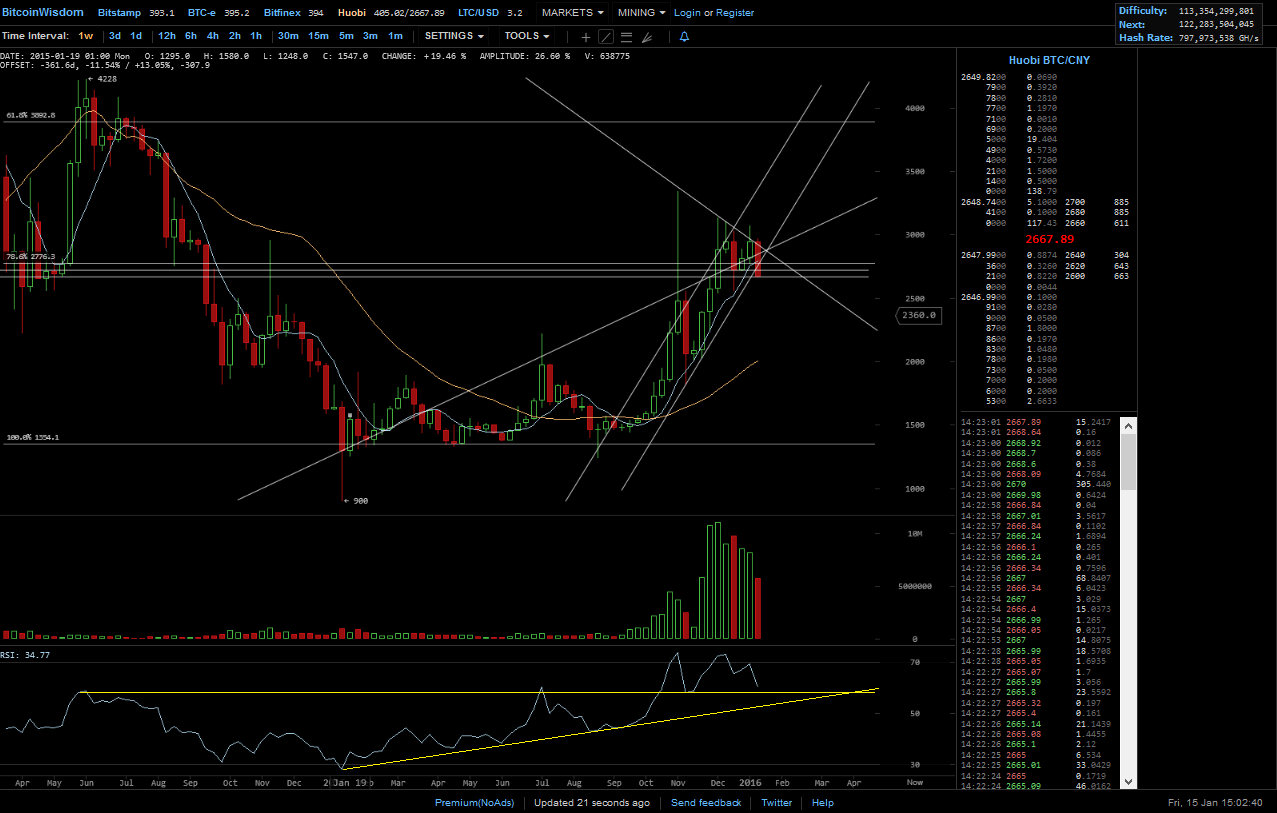Click the 2647.99 bid price row
The width and height of the screenshot is (1277, 813).
coord(1047,254)
